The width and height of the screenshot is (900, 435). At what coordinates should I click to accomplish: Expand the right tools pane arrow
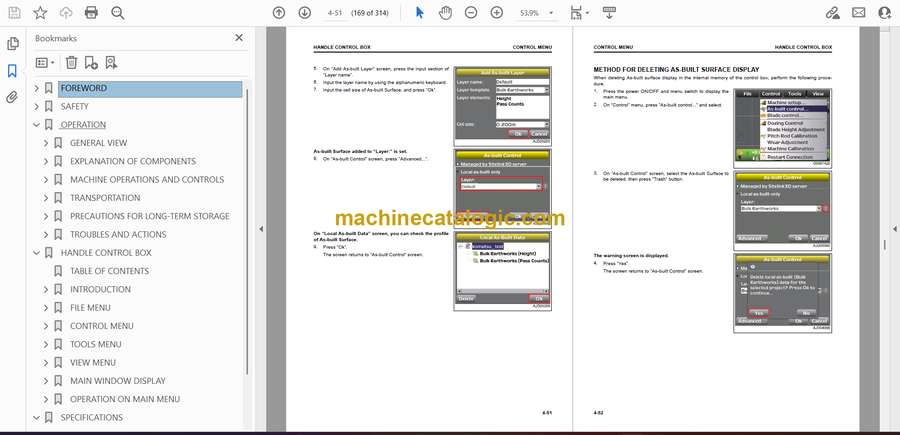[x=894, y=229]
